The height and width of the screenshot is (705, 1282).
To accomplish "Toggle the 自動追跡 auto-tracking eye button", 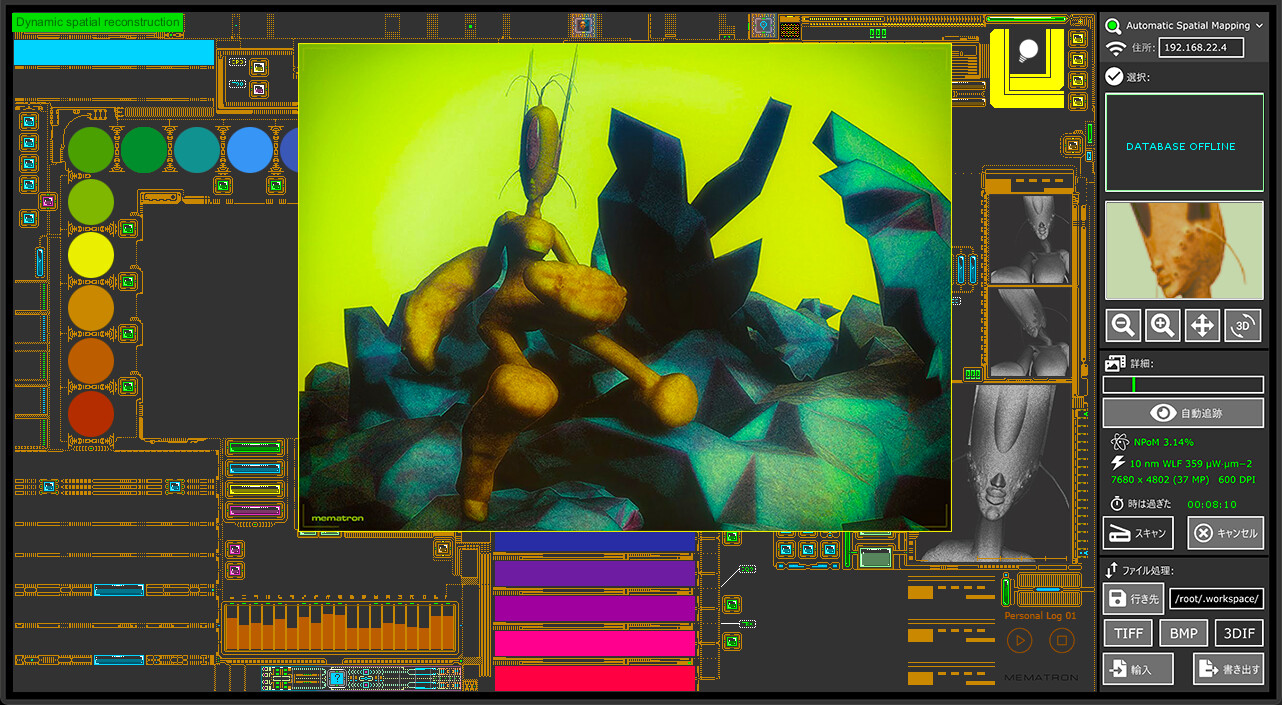I will click(x=1183, y=413).
